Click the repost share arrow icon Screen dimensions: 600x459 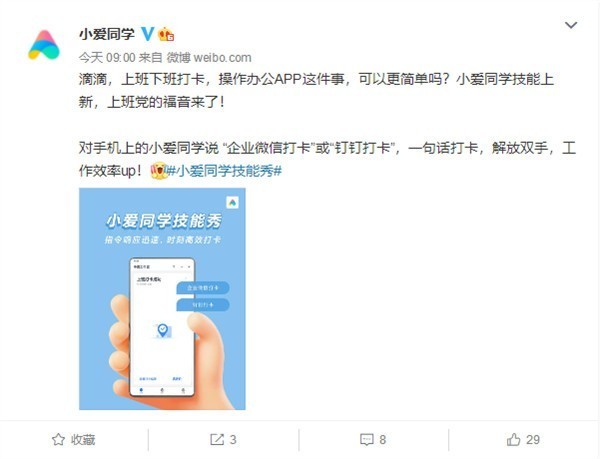217,439
